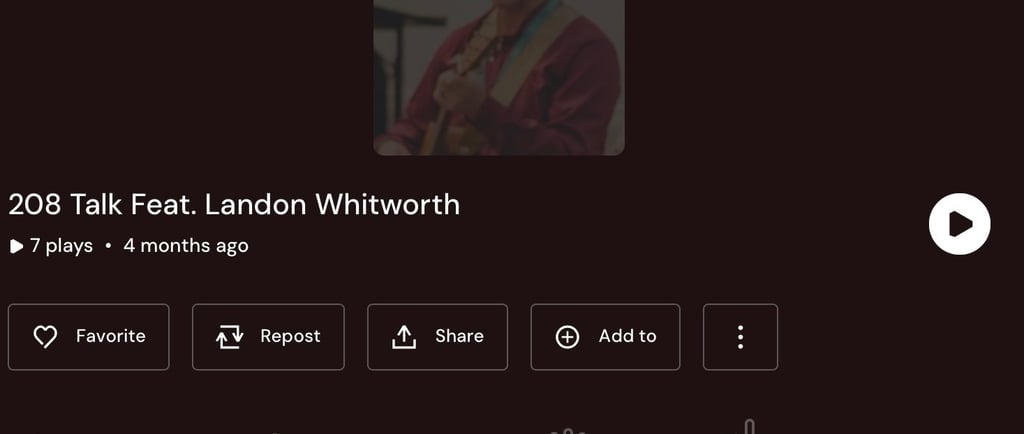Toggle Repost for 208 Talk
Image resolution: width=1024 pixels, height=434 pixels.
(x=268, y=337)
